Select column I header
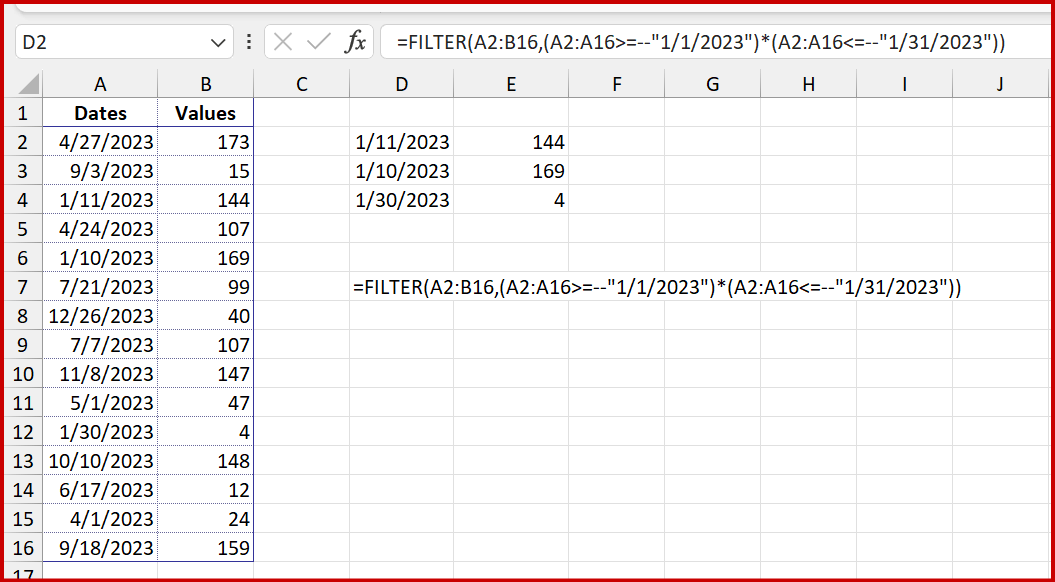This screenshot has width=1055, height=582. (904, 84)
